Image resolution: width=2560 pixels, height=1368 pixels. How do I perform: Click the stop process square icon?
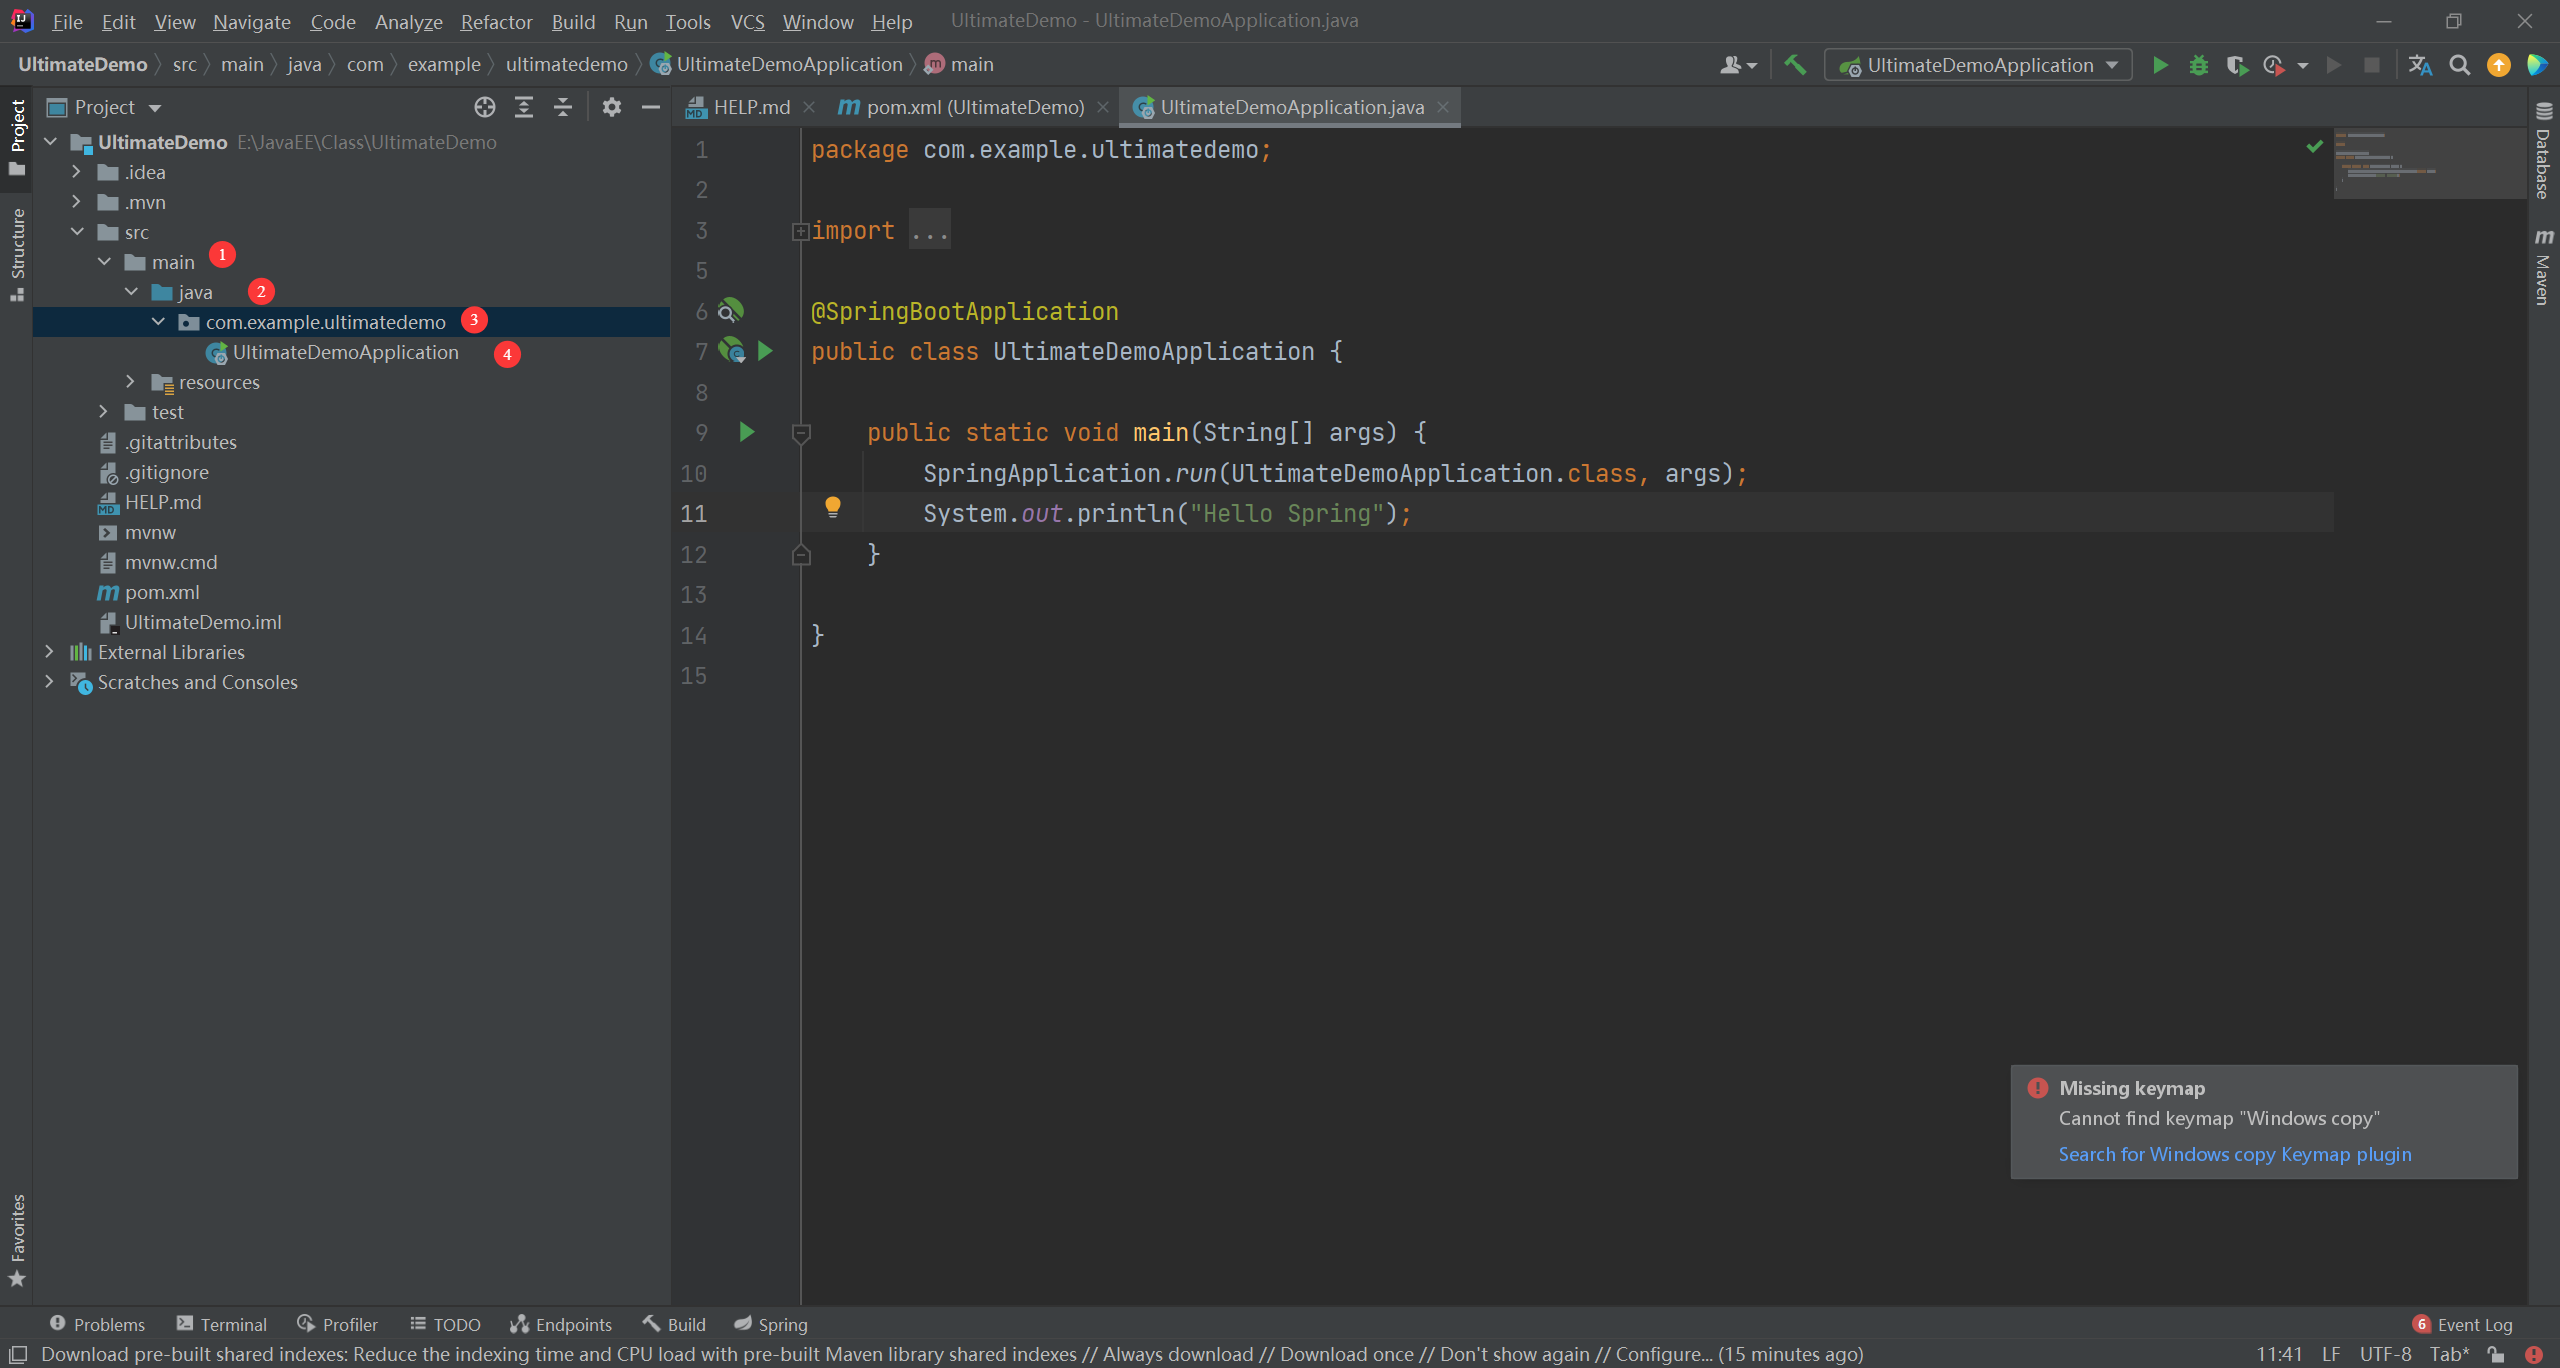(2371, 65)
